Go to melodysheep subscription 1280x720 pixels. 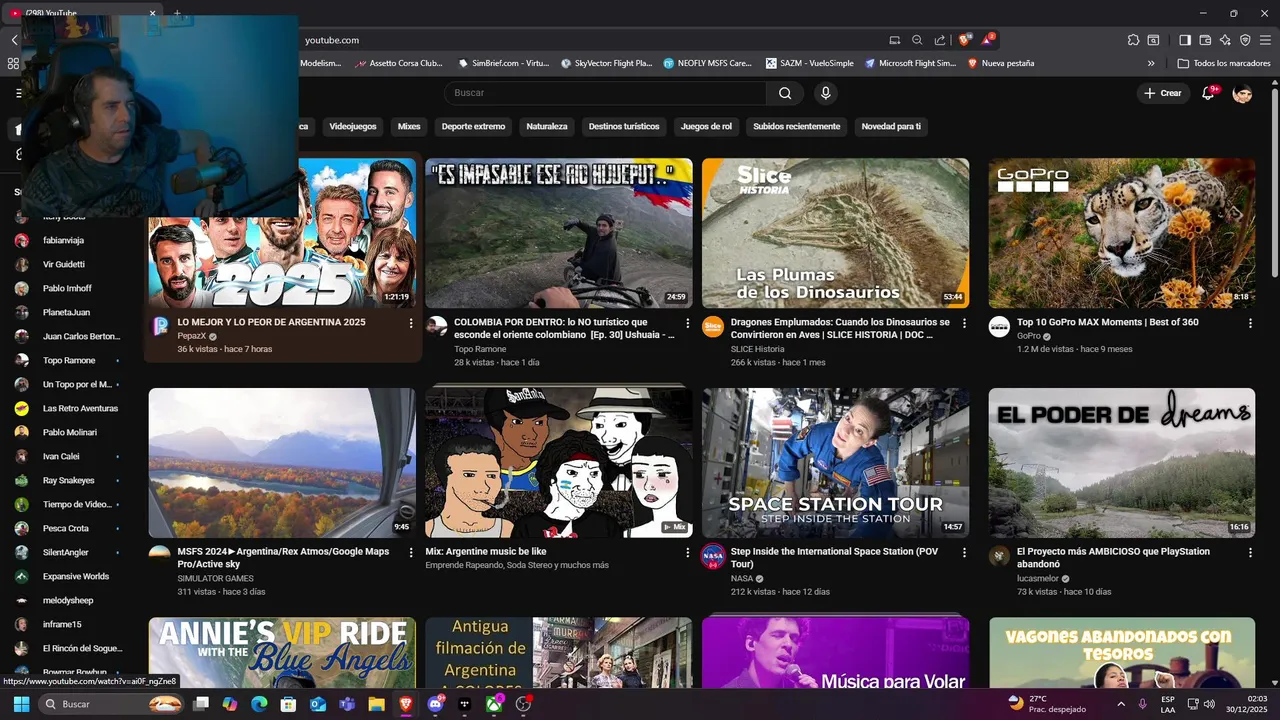click(x=68, y=600)
